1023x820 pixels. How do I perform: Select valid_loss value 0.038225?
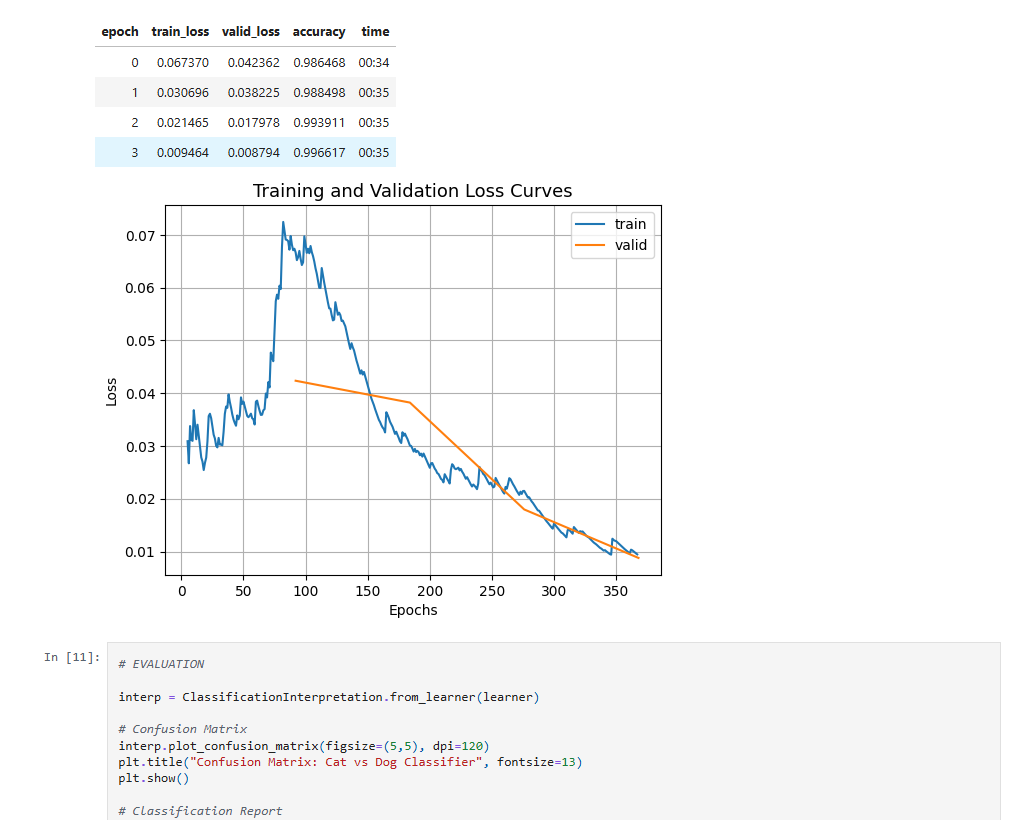pyautogui.click(x=253, y=93)
